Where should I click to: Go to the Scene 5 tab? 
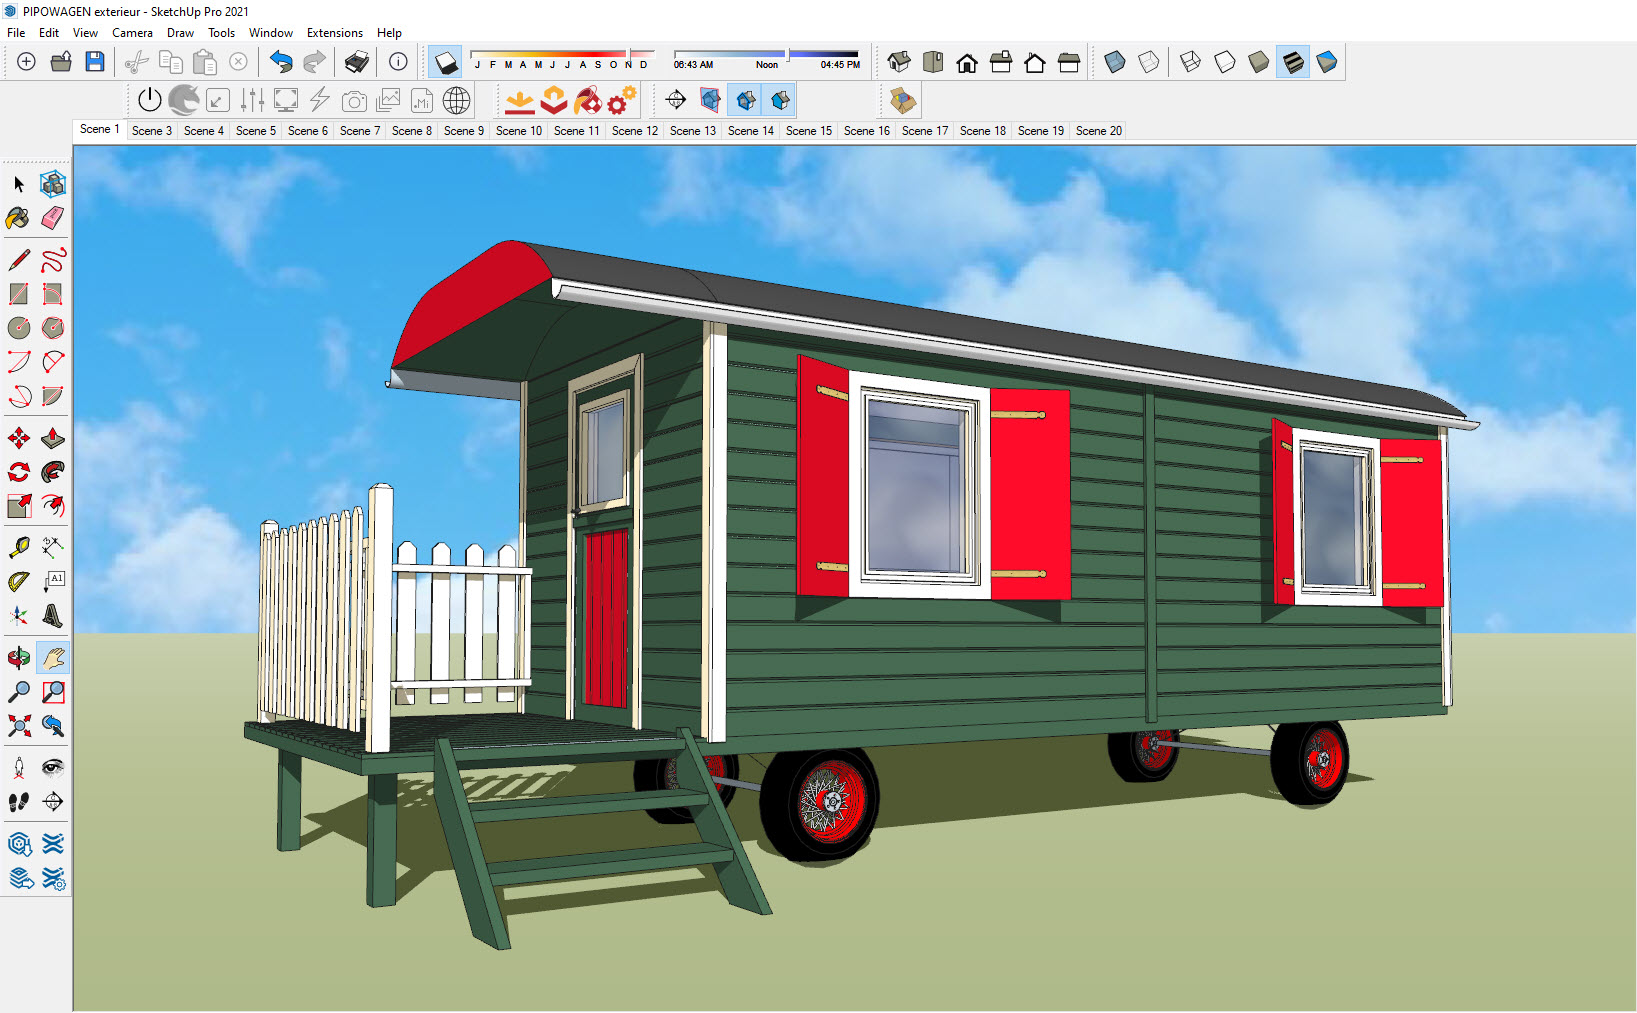(255, 131)
